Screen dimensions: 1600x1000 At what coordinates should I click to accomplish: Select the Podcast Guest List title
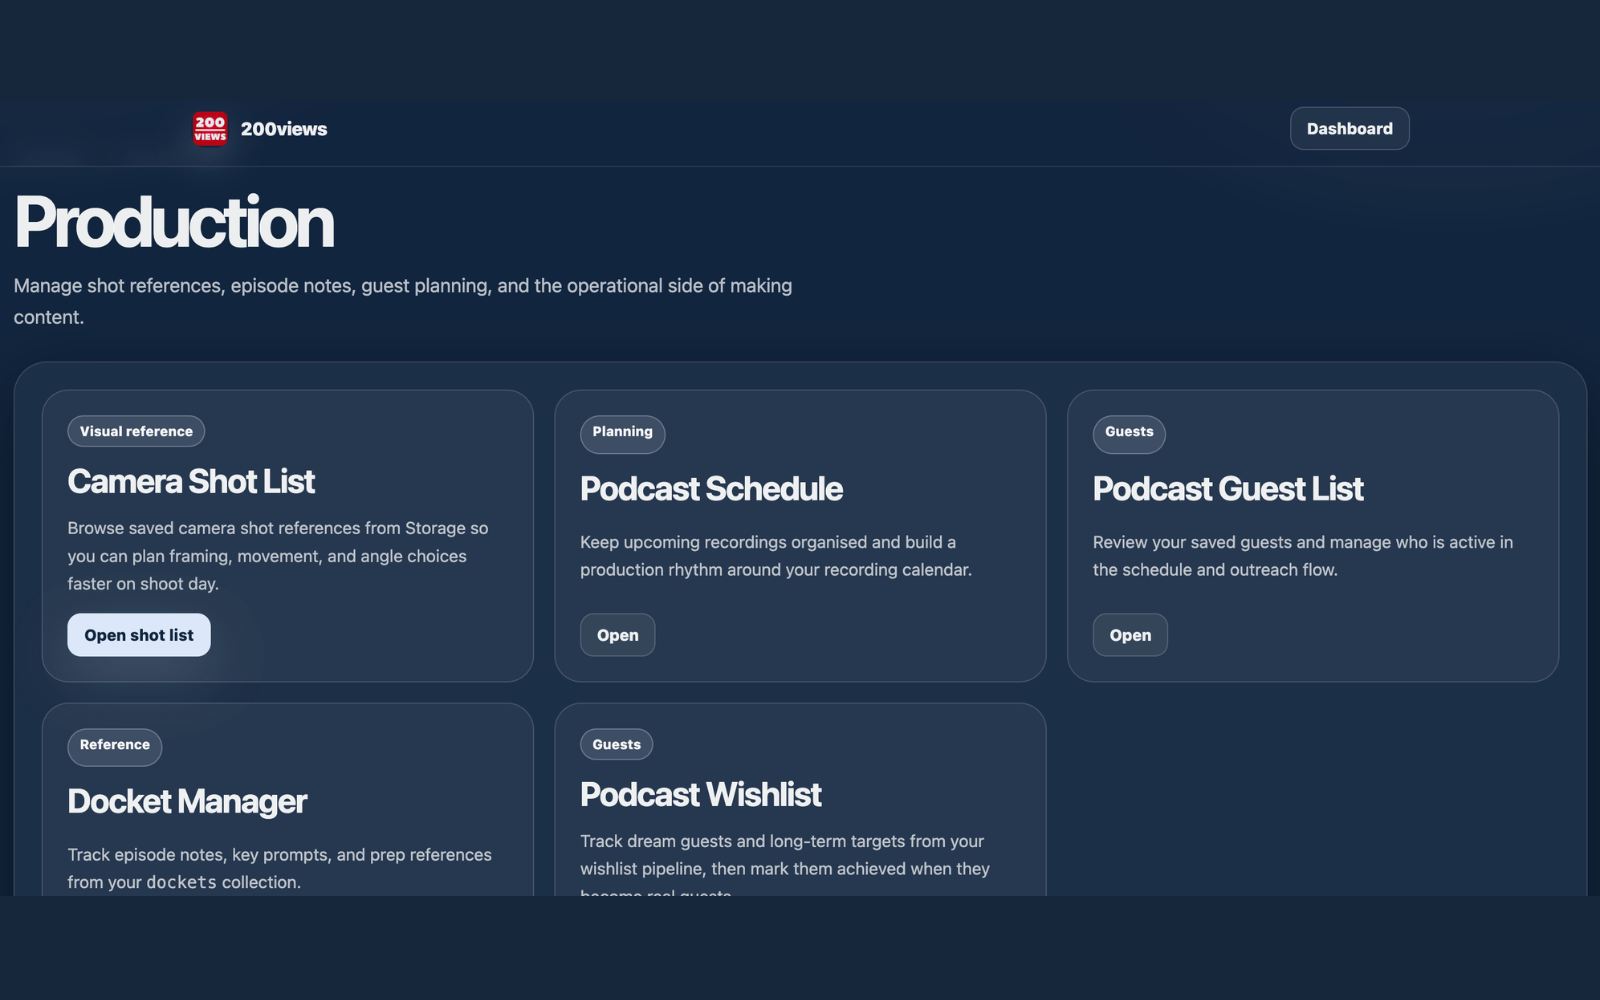pyautogui.click(x=1228, y=489)
